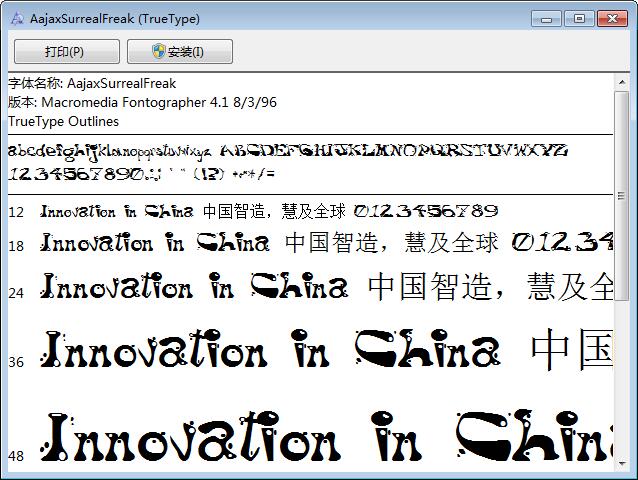Click the 24-point 'Innovation in China' sample
This screenshot has height=480, width=638.
pos(194,286)
